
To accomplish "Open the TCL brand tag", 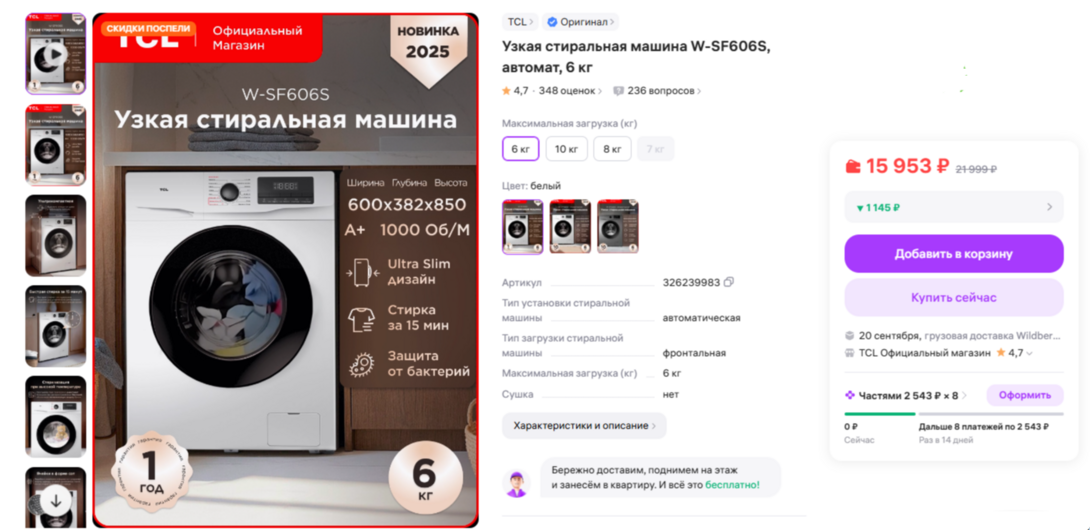I will (x=520, y=22).
